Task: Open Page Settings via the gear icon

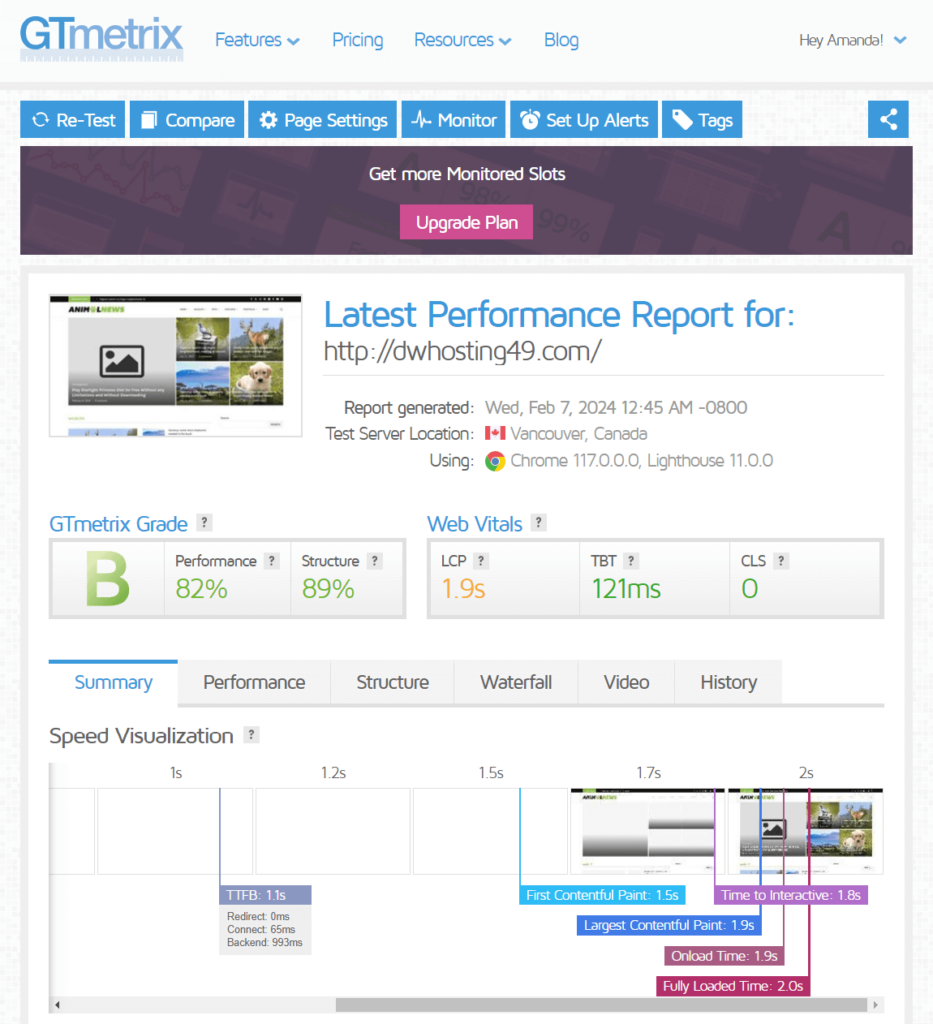Action: tap(268, 119)
